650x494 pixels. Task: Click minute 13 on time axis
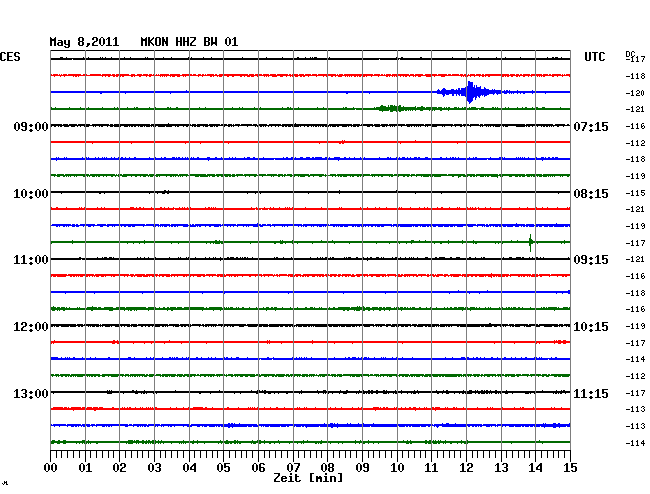tap(501, 468)
